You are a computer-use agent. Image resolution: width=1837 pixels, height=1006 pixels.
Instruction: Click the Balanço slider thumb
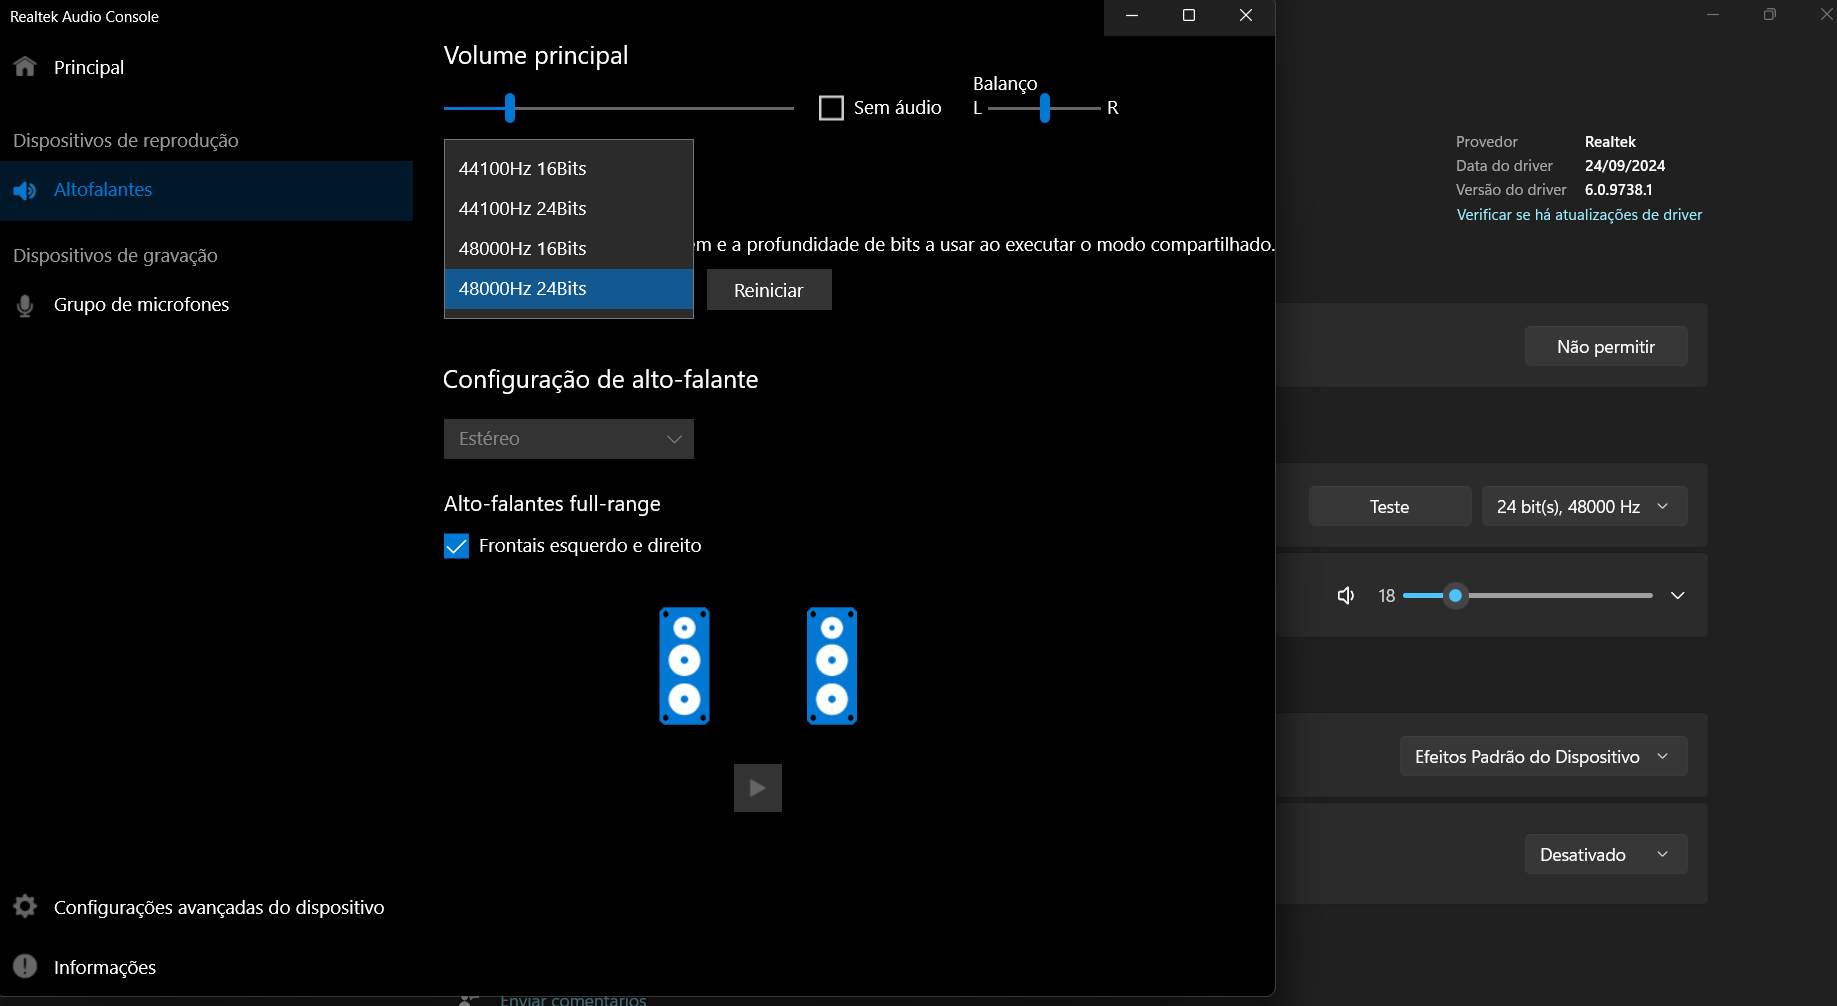coord(1045,108)
